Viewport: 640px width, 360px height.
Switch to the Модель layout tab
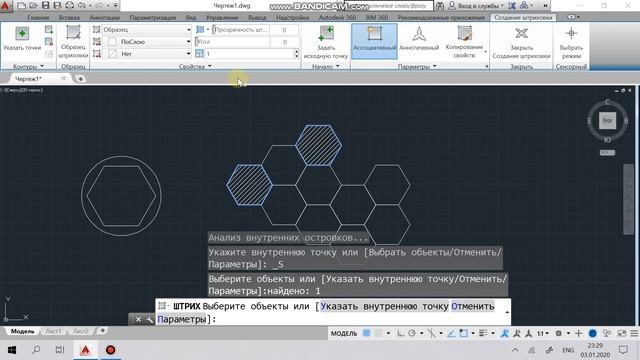click(x=22, y=331)
